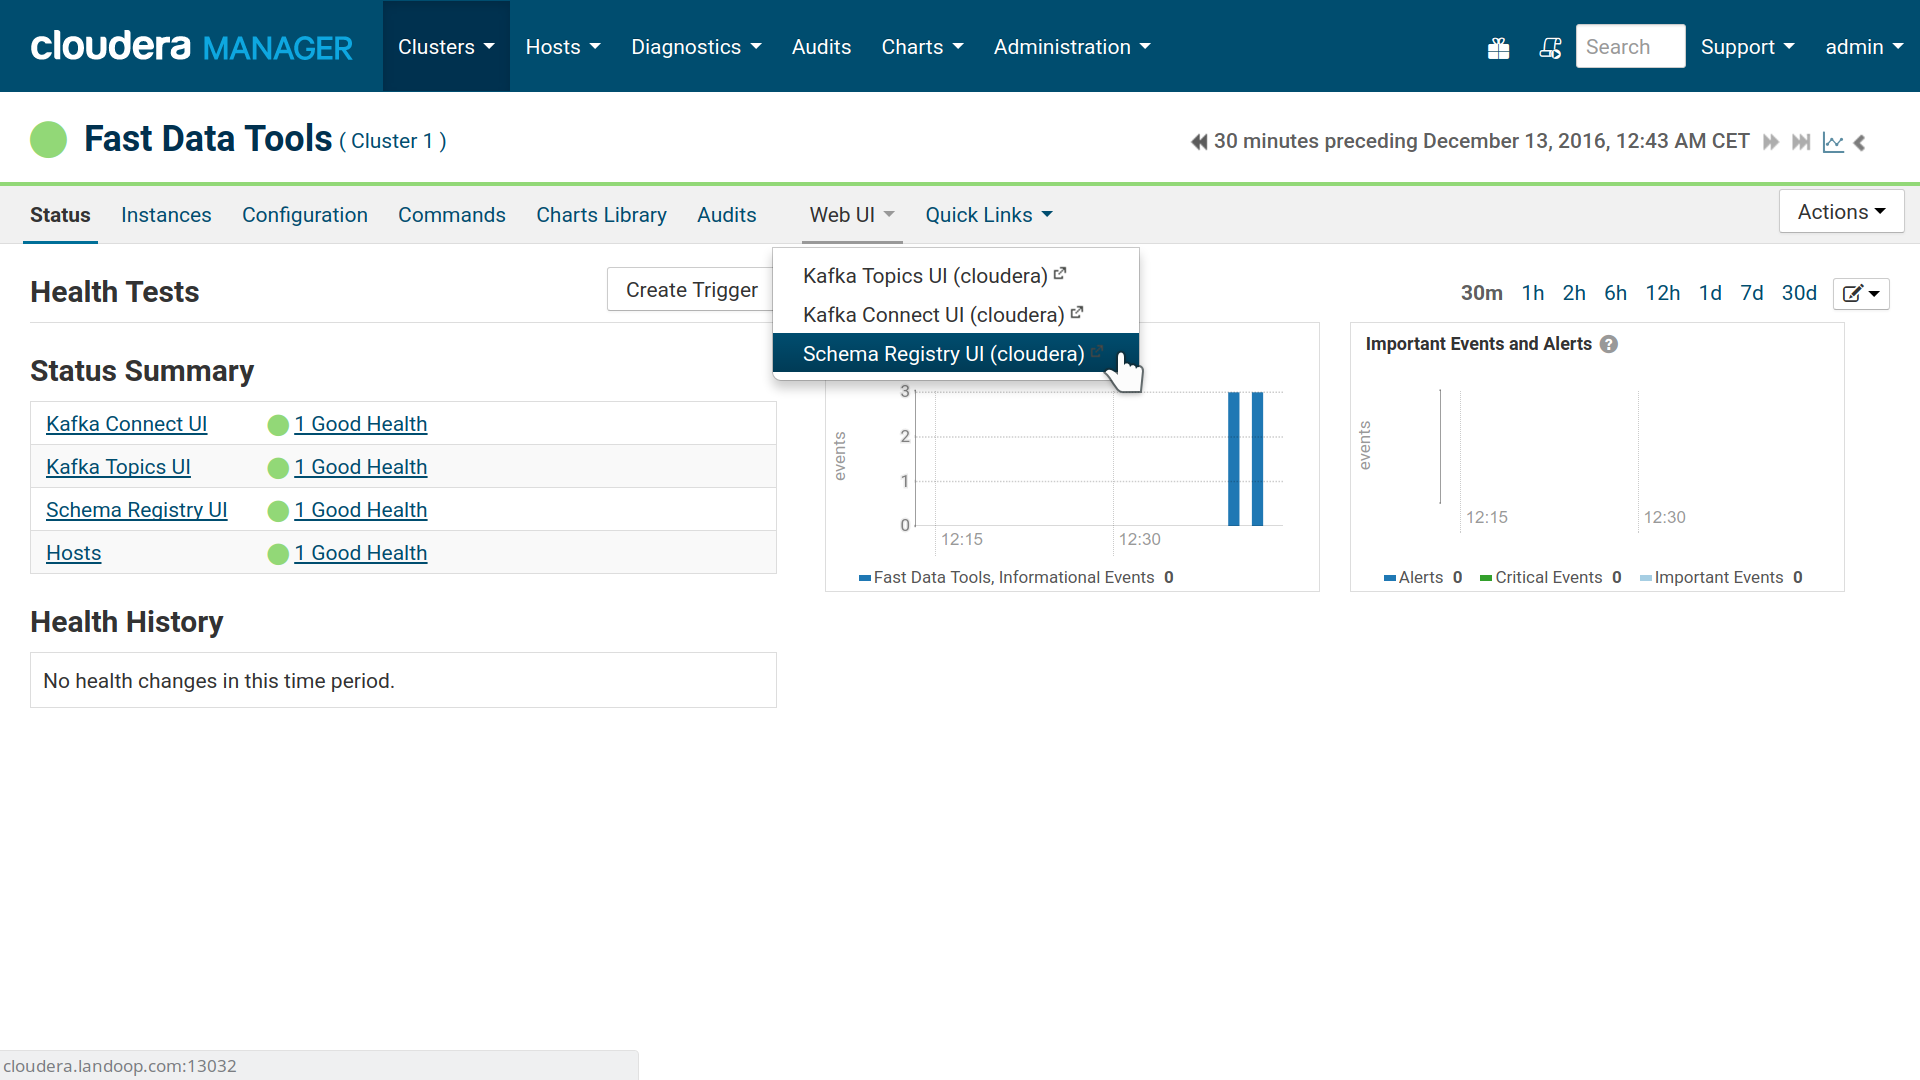1920x1080 pixels.
Task: Set time range to 2h
Action: (1574, 293)
